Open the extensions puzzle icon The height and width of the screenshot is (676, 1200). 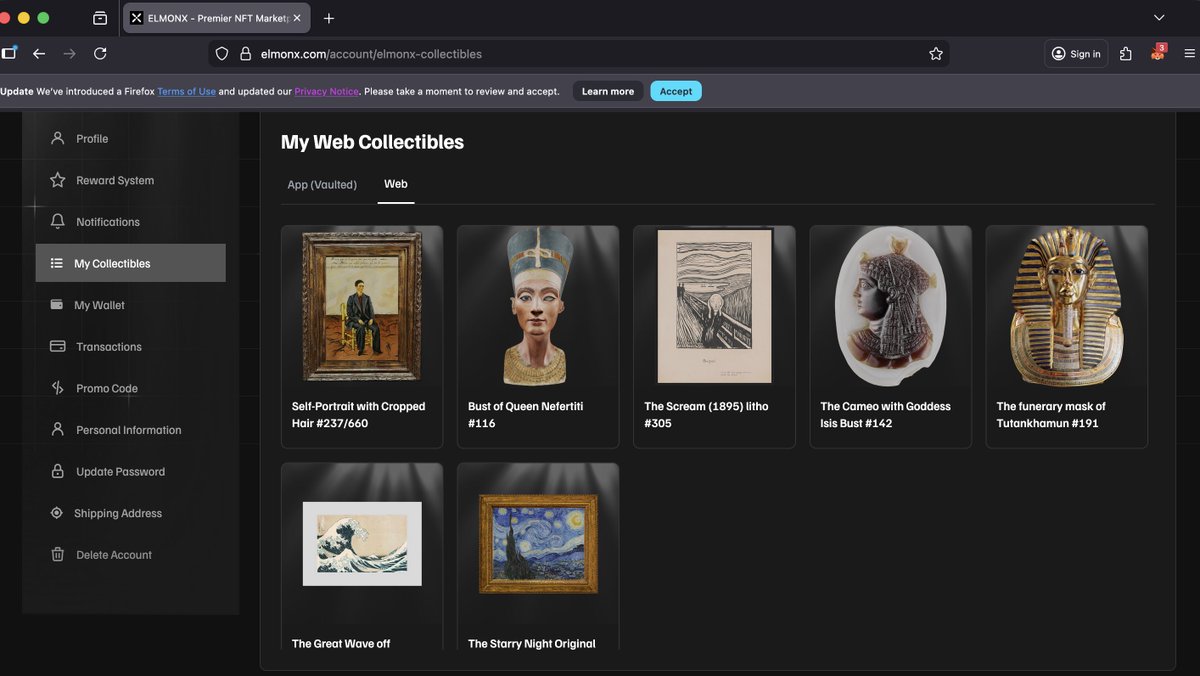(x=1126, y=54)
